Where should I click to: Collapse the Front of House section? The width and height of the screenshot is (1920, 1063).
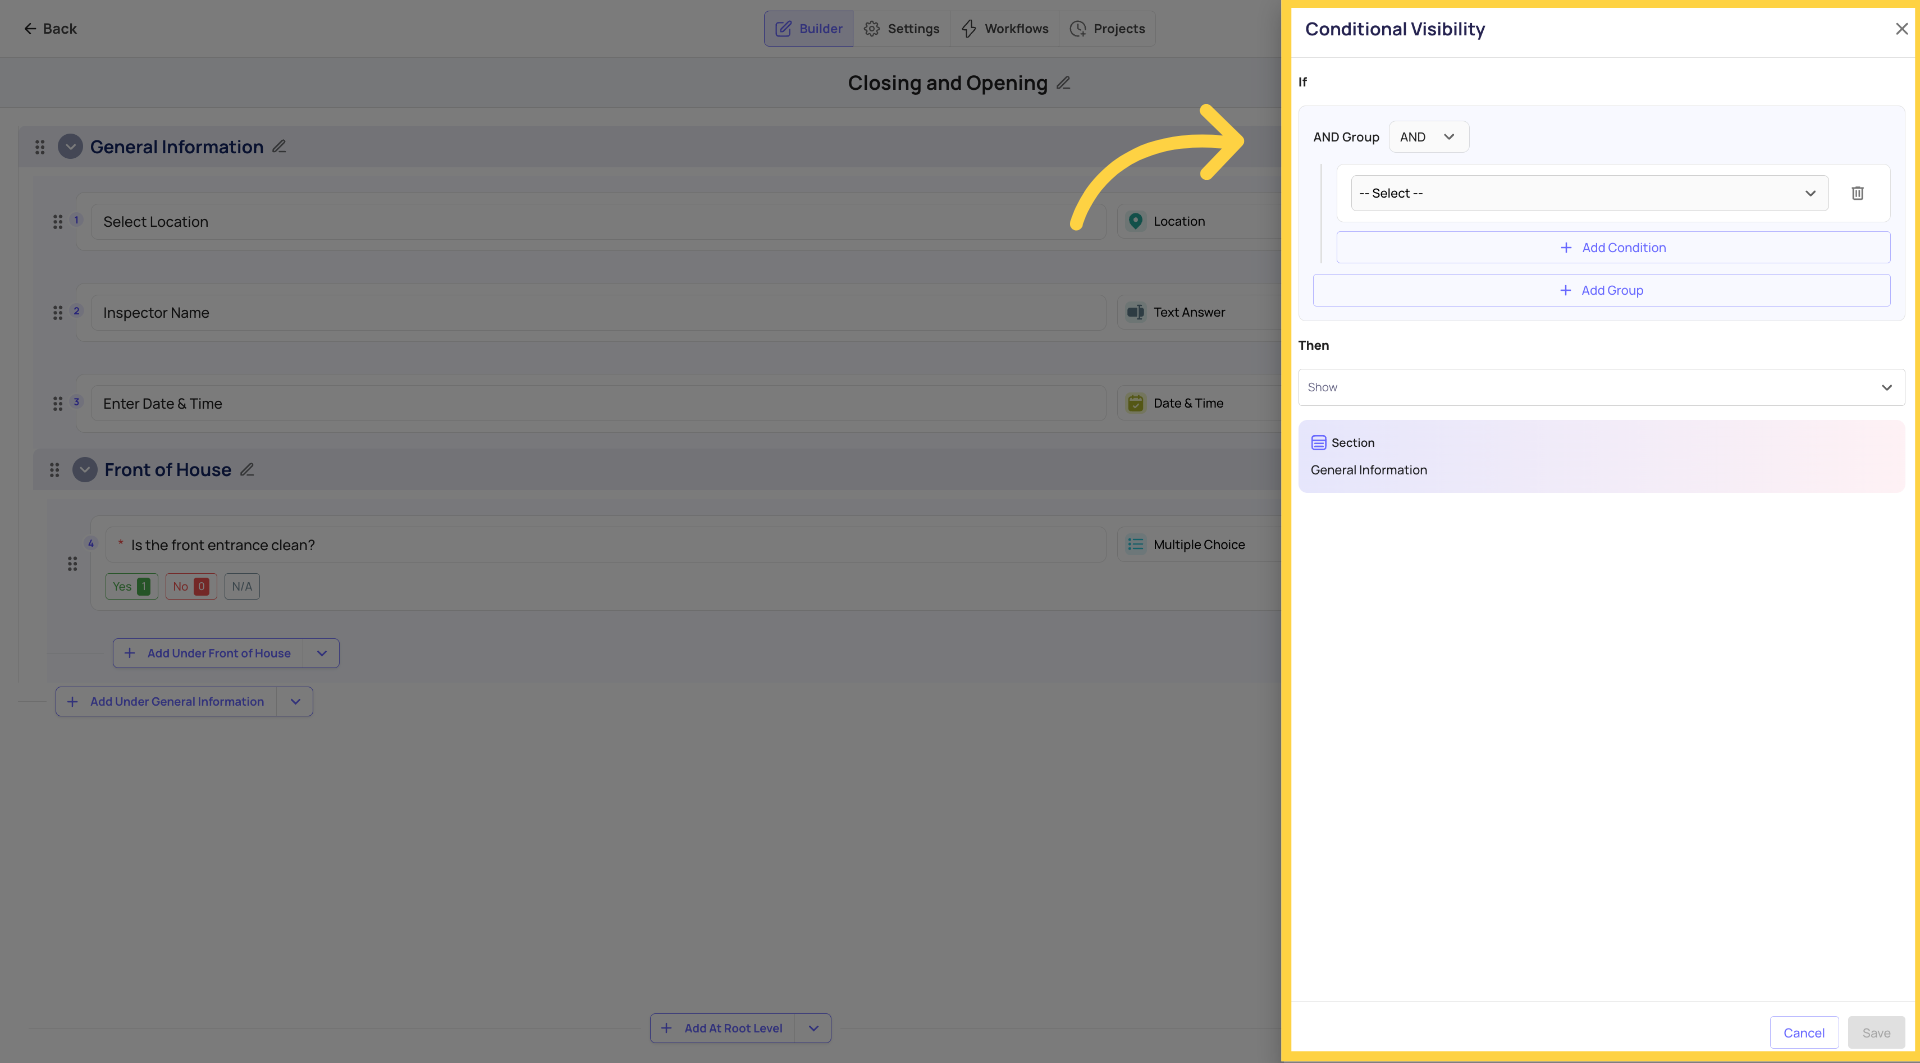coord(85,470)
